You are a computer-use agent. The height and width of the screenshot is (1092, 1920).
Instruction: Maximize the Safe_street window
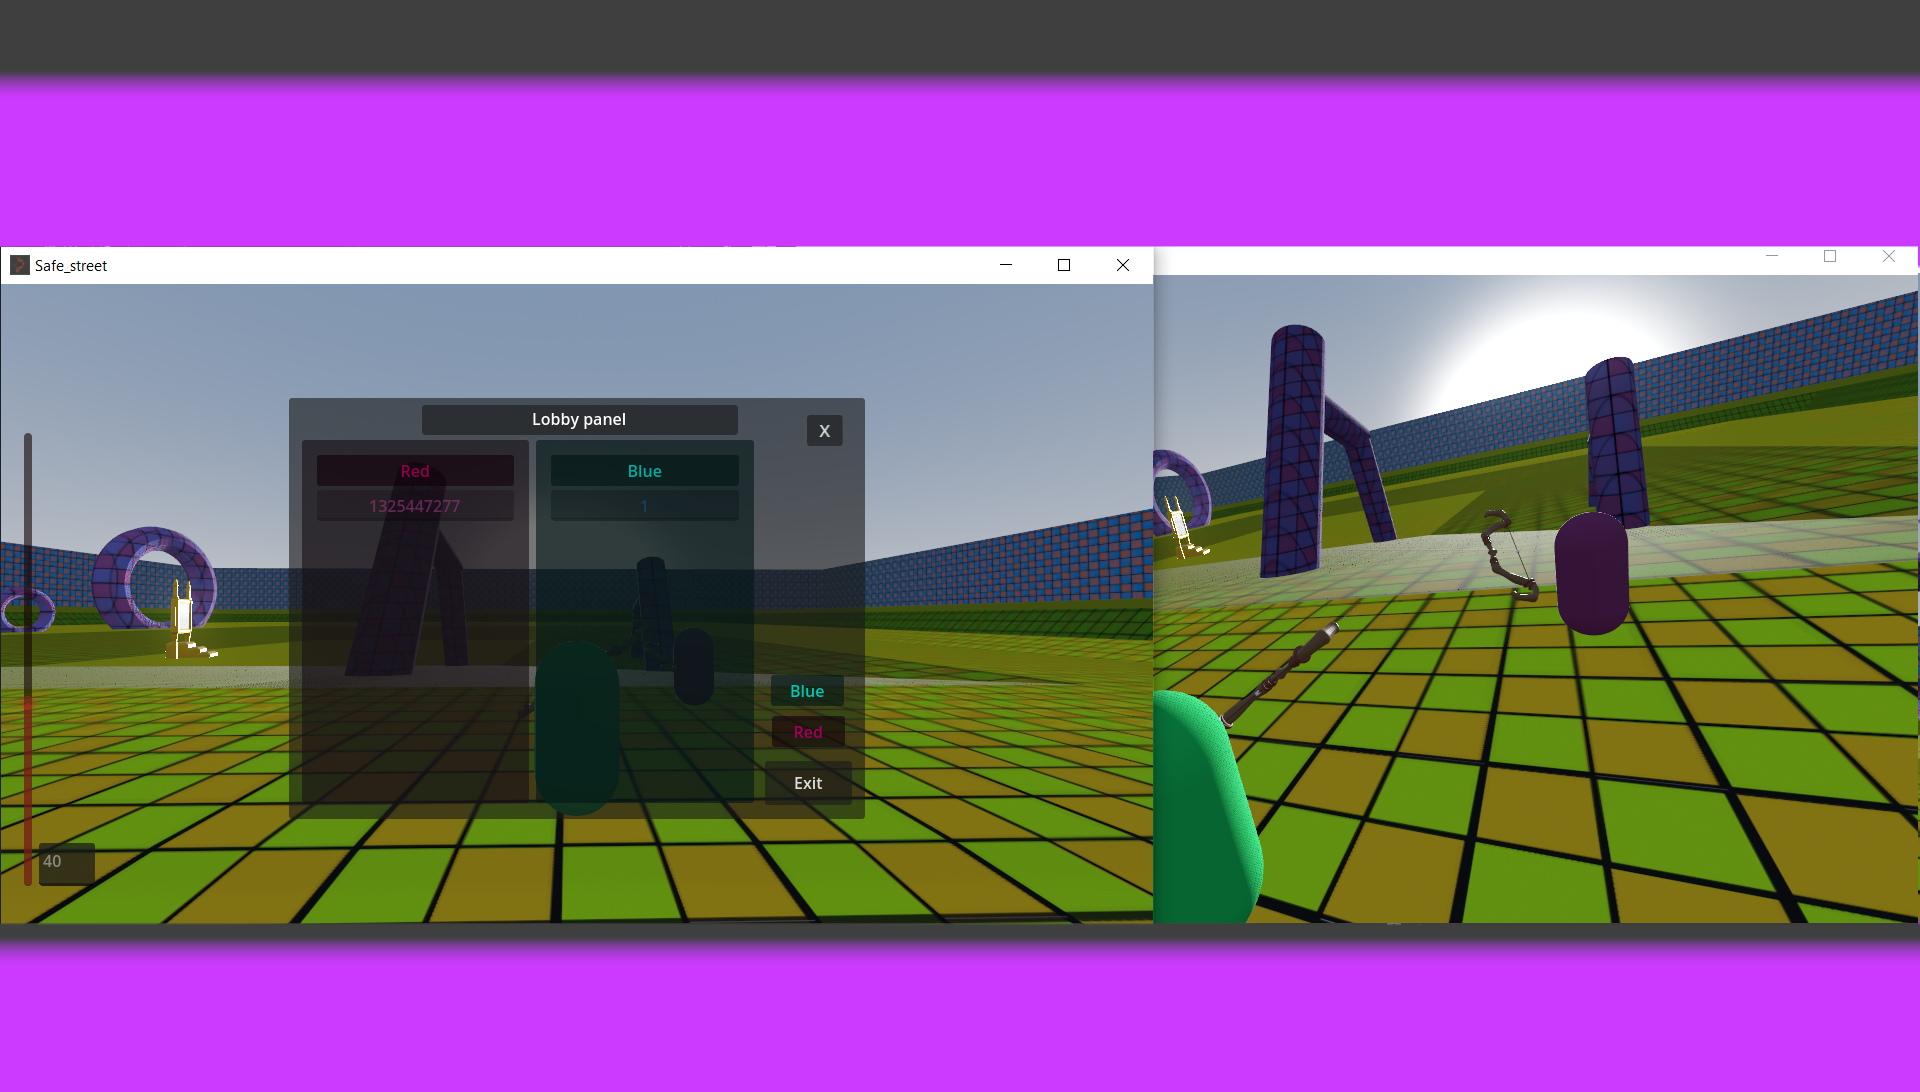[x=1064, y=265]
